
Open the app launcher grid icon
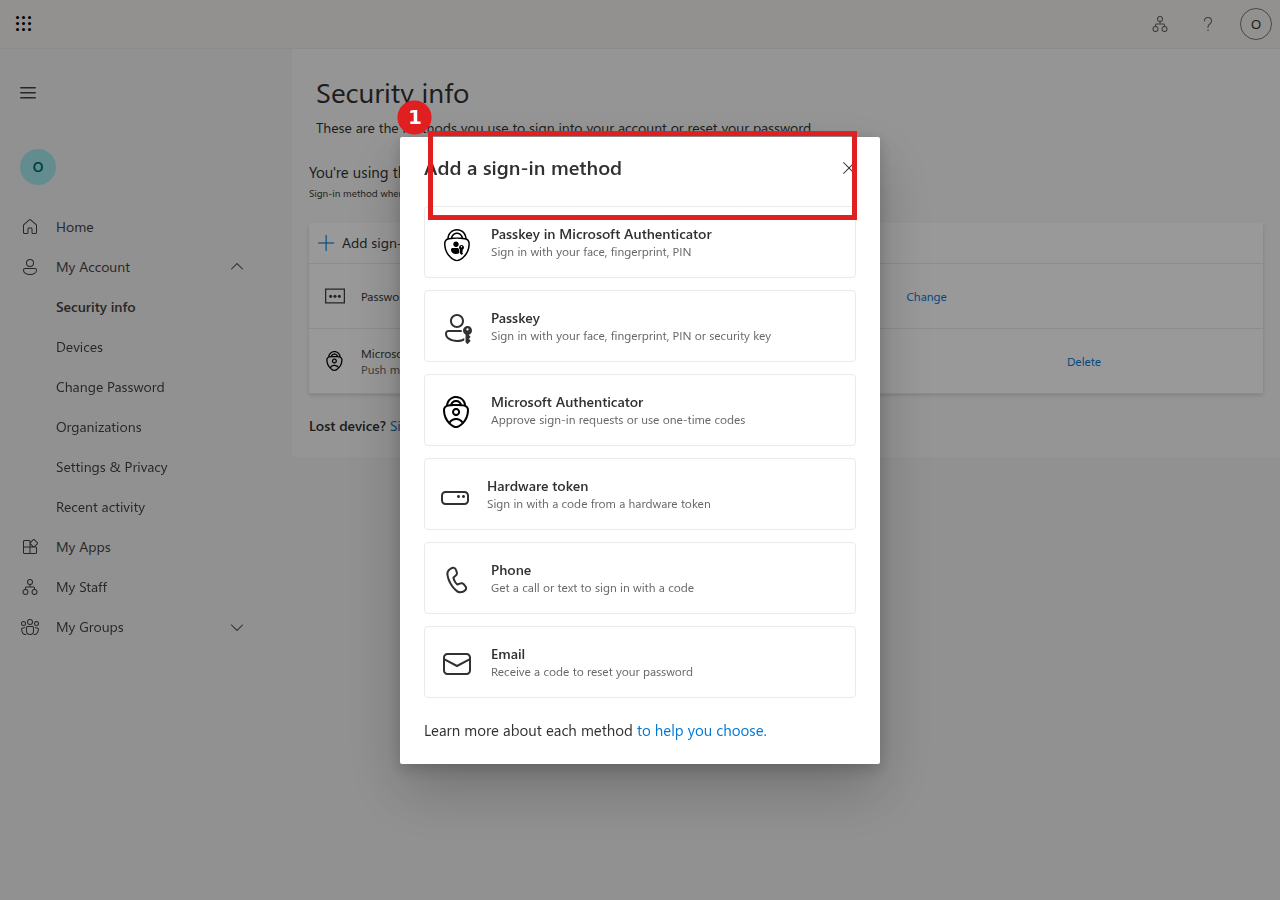tap(24, 24)
